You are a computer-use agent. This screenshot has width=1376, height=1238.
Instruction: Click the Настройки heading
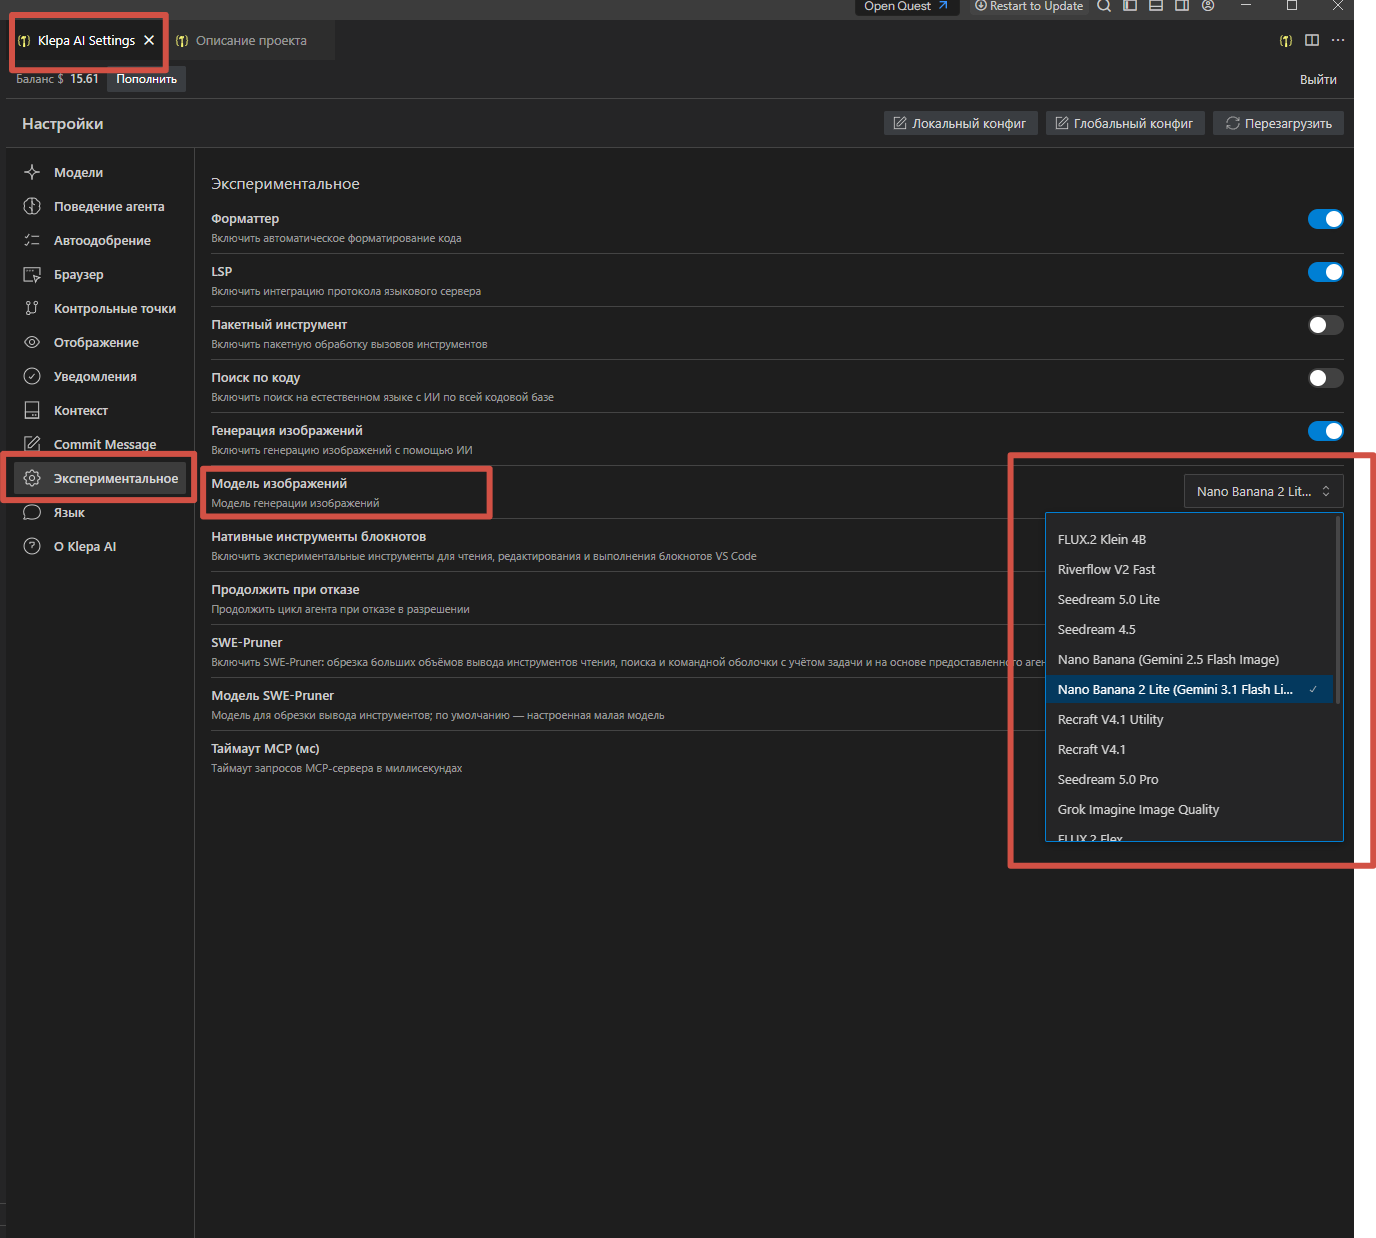point(63,124)
